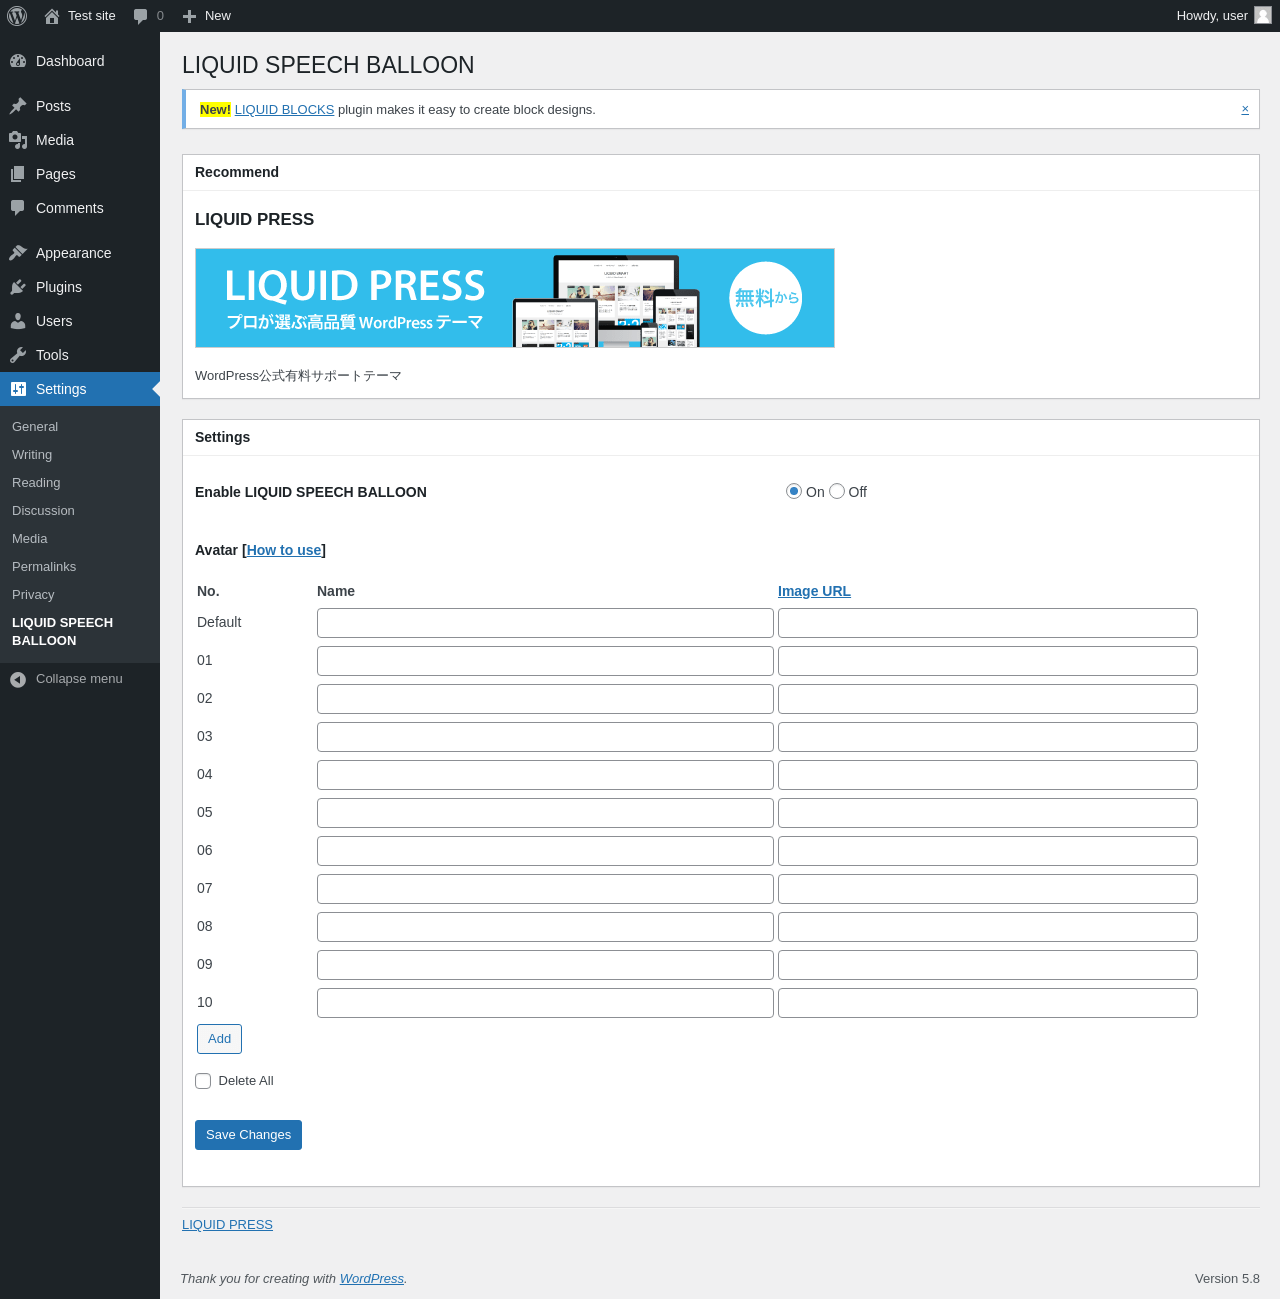Image resolution: width=1280 pixels, height=1299 pixels.
Task: Click the plus icon for New content
Action: (x=190, y=16)
